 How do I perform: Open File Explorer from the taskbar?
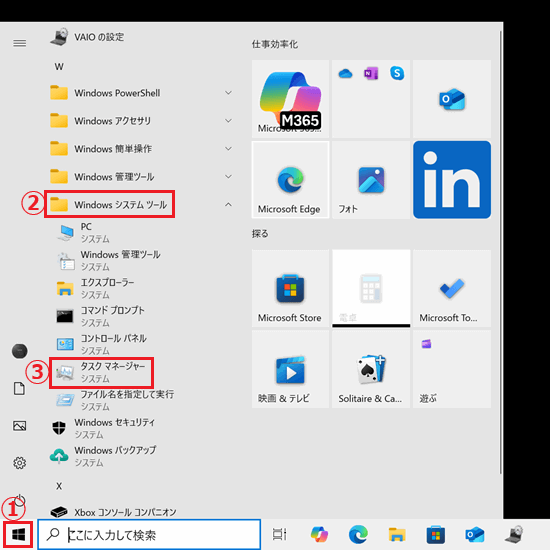(x=397, y=535)
